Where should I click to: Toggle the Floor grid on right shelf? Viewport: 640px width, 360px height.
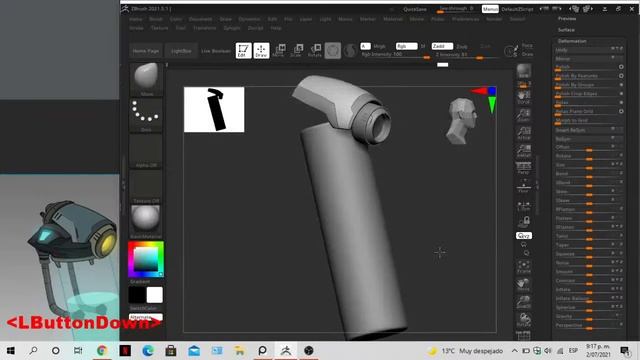524,186
